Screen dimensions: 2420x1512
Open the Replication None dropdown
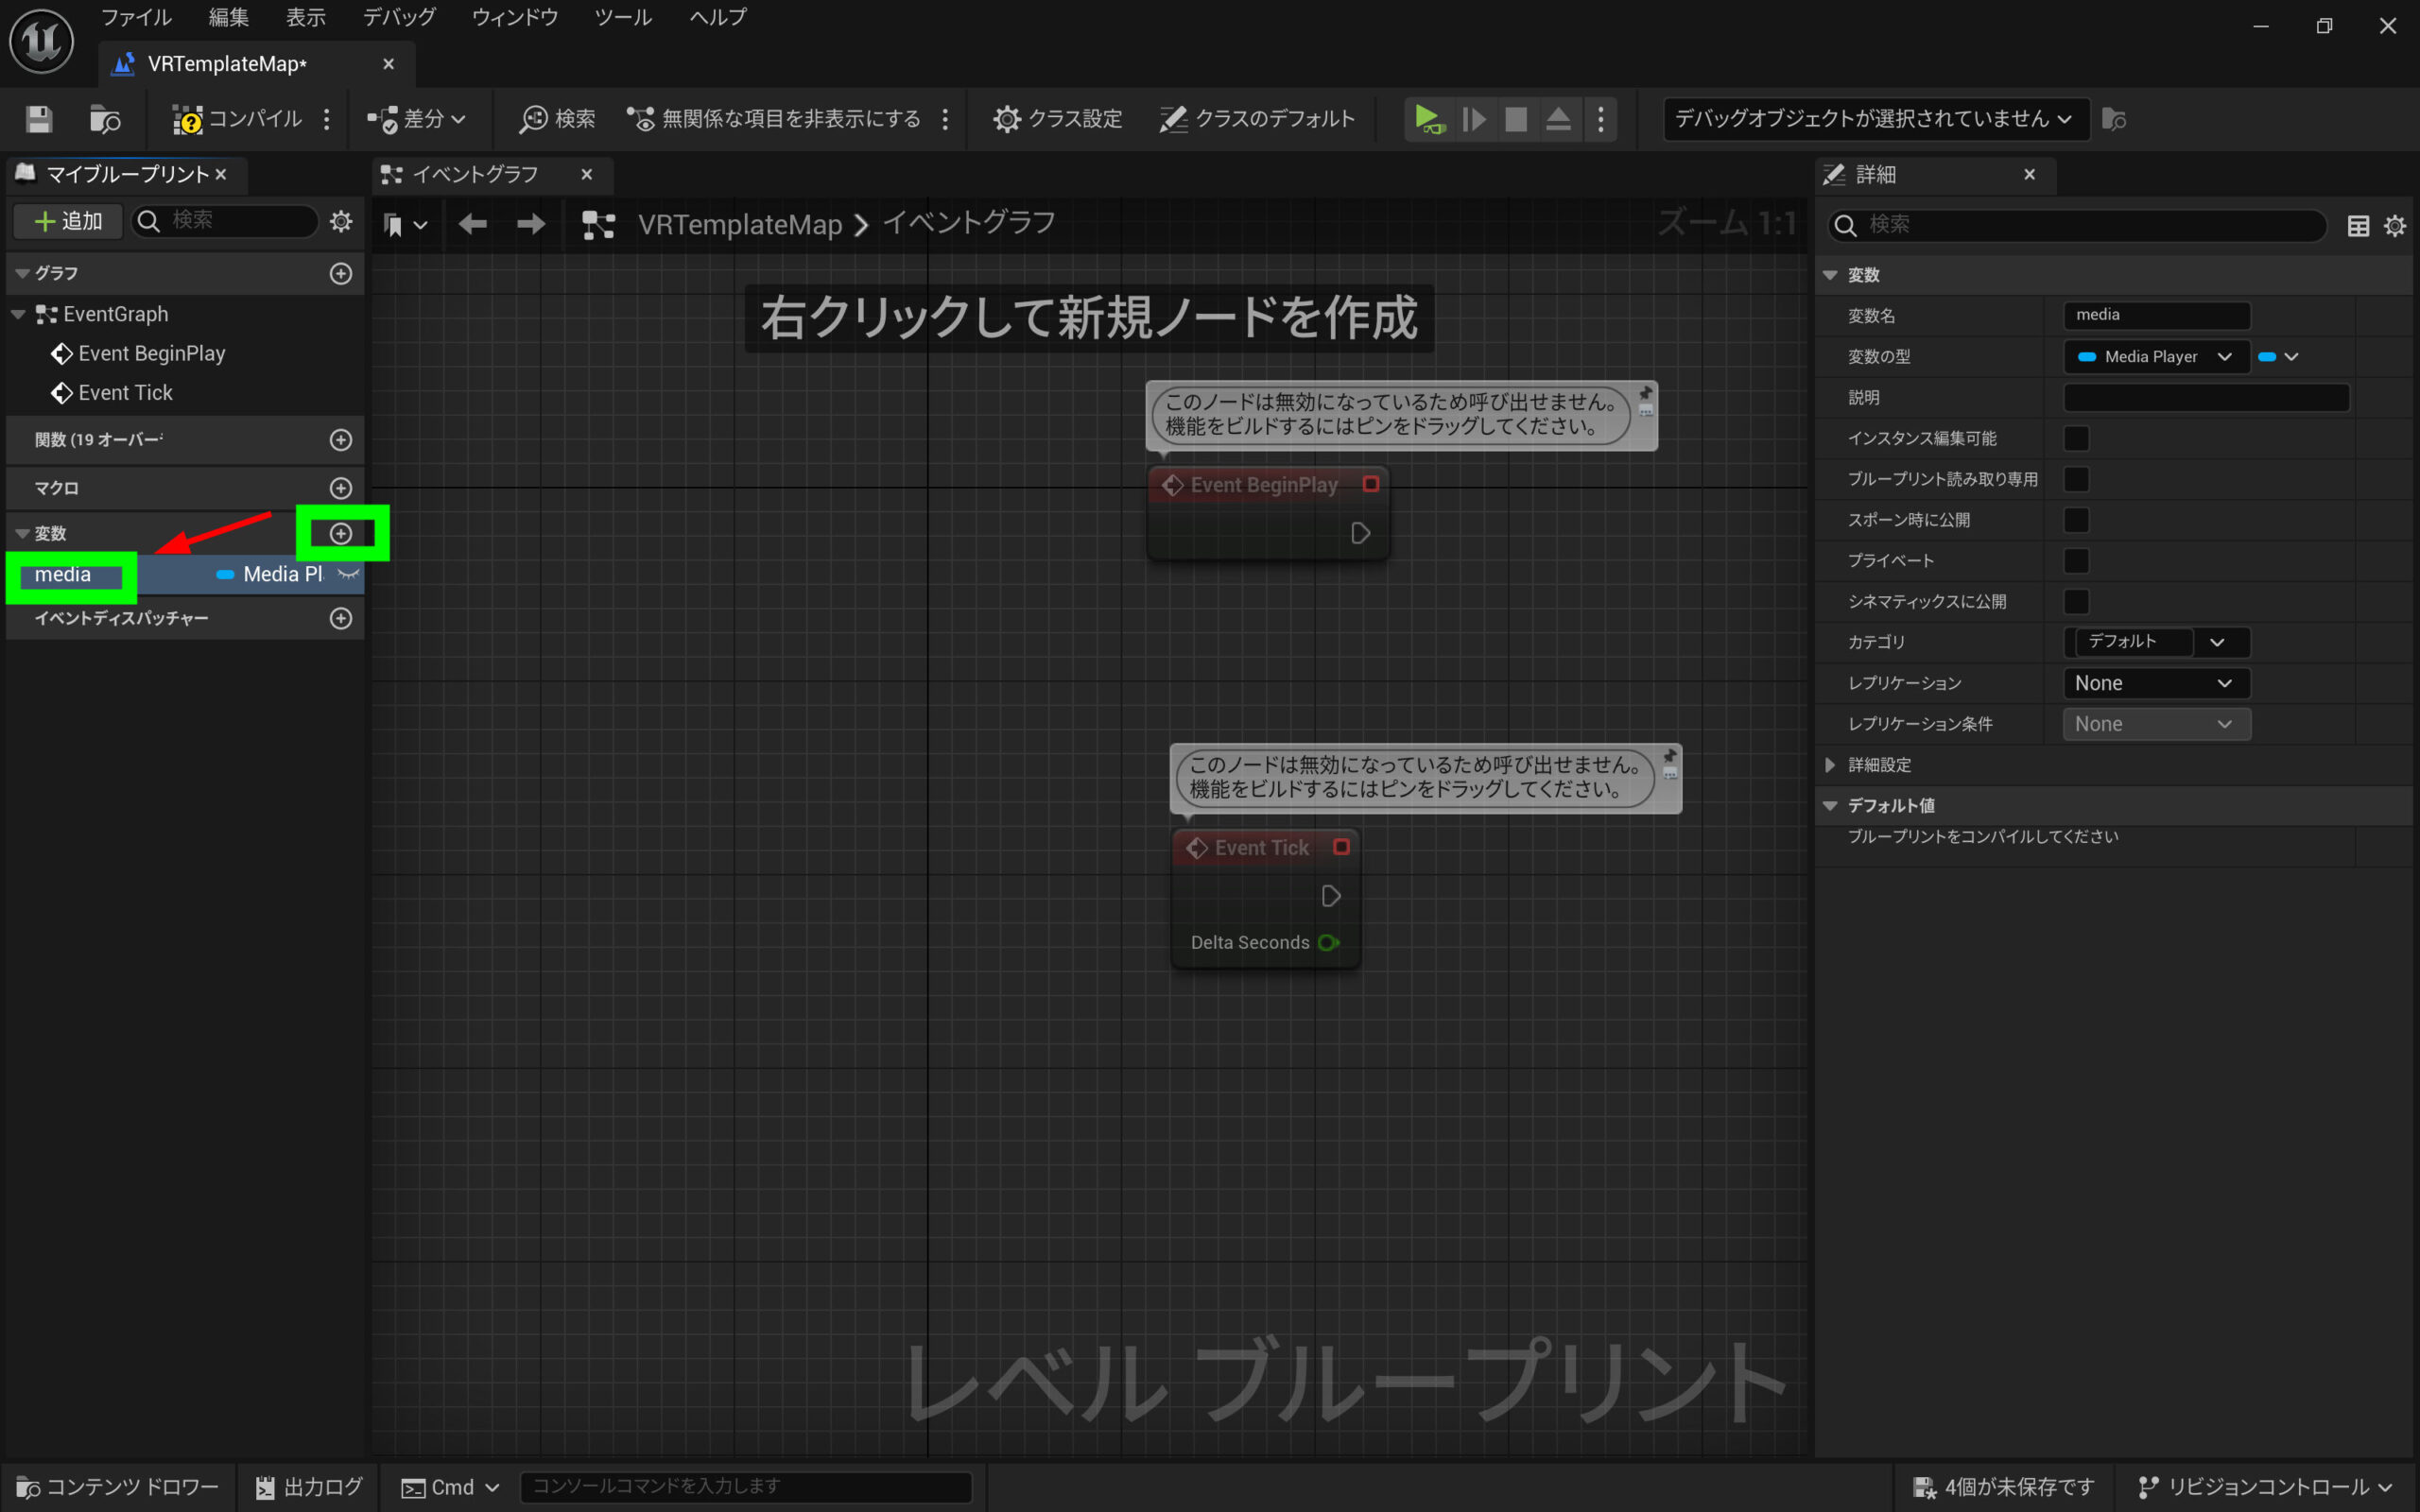tap(2155, 683)
